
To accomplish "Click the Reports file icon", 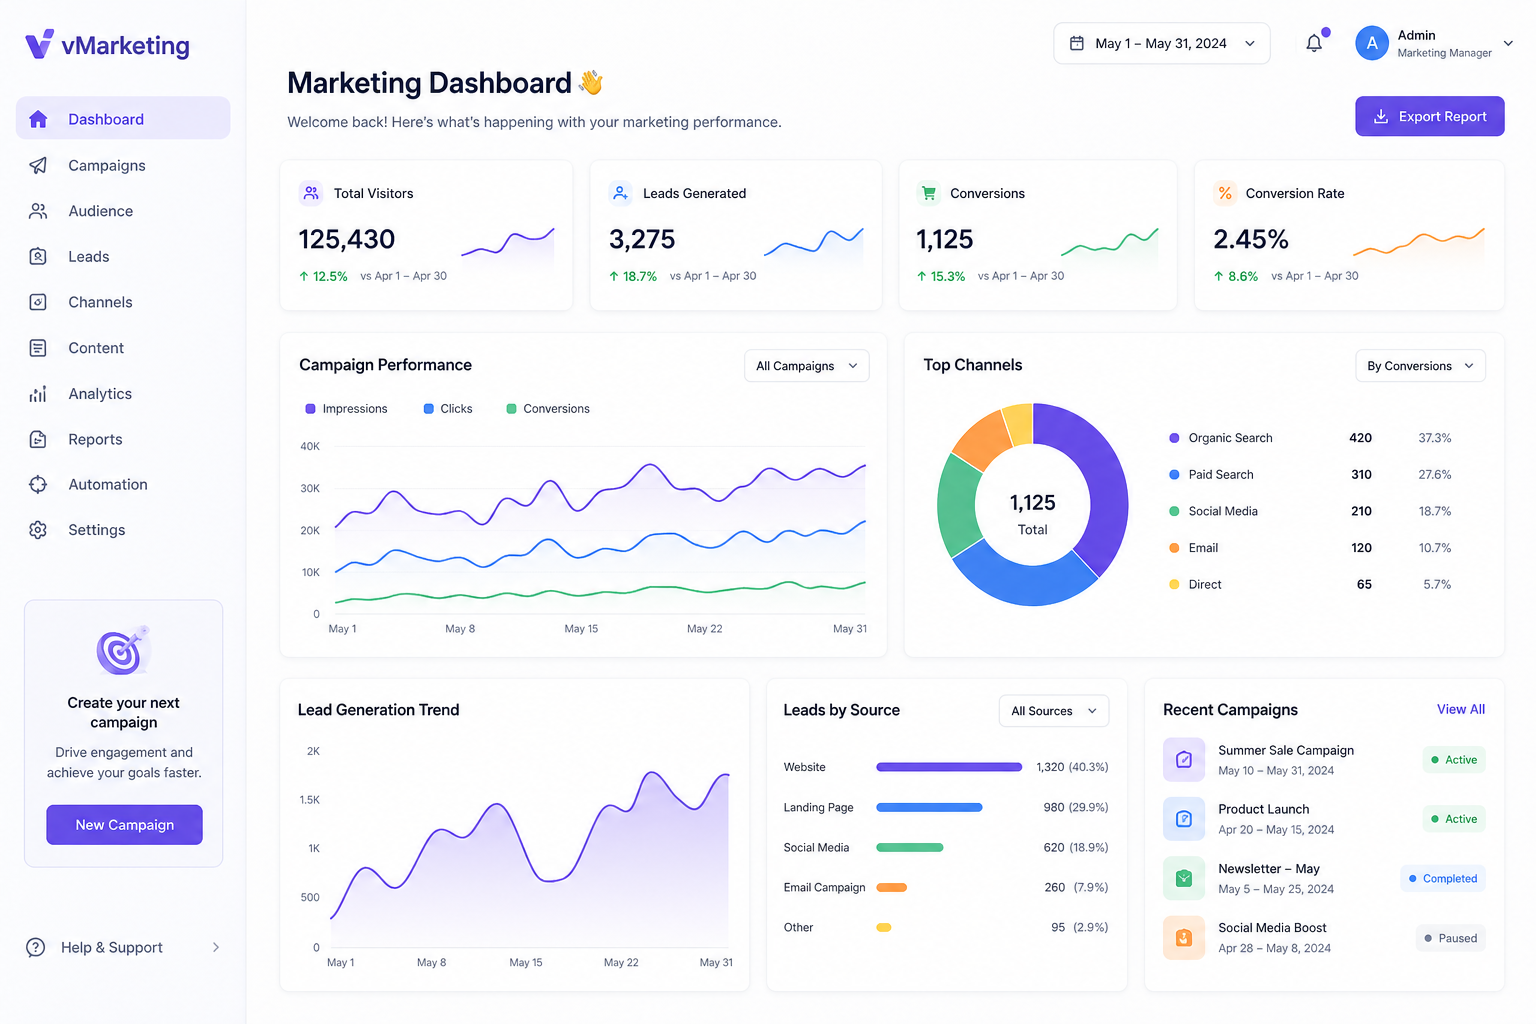I will [x=38, y=439].
